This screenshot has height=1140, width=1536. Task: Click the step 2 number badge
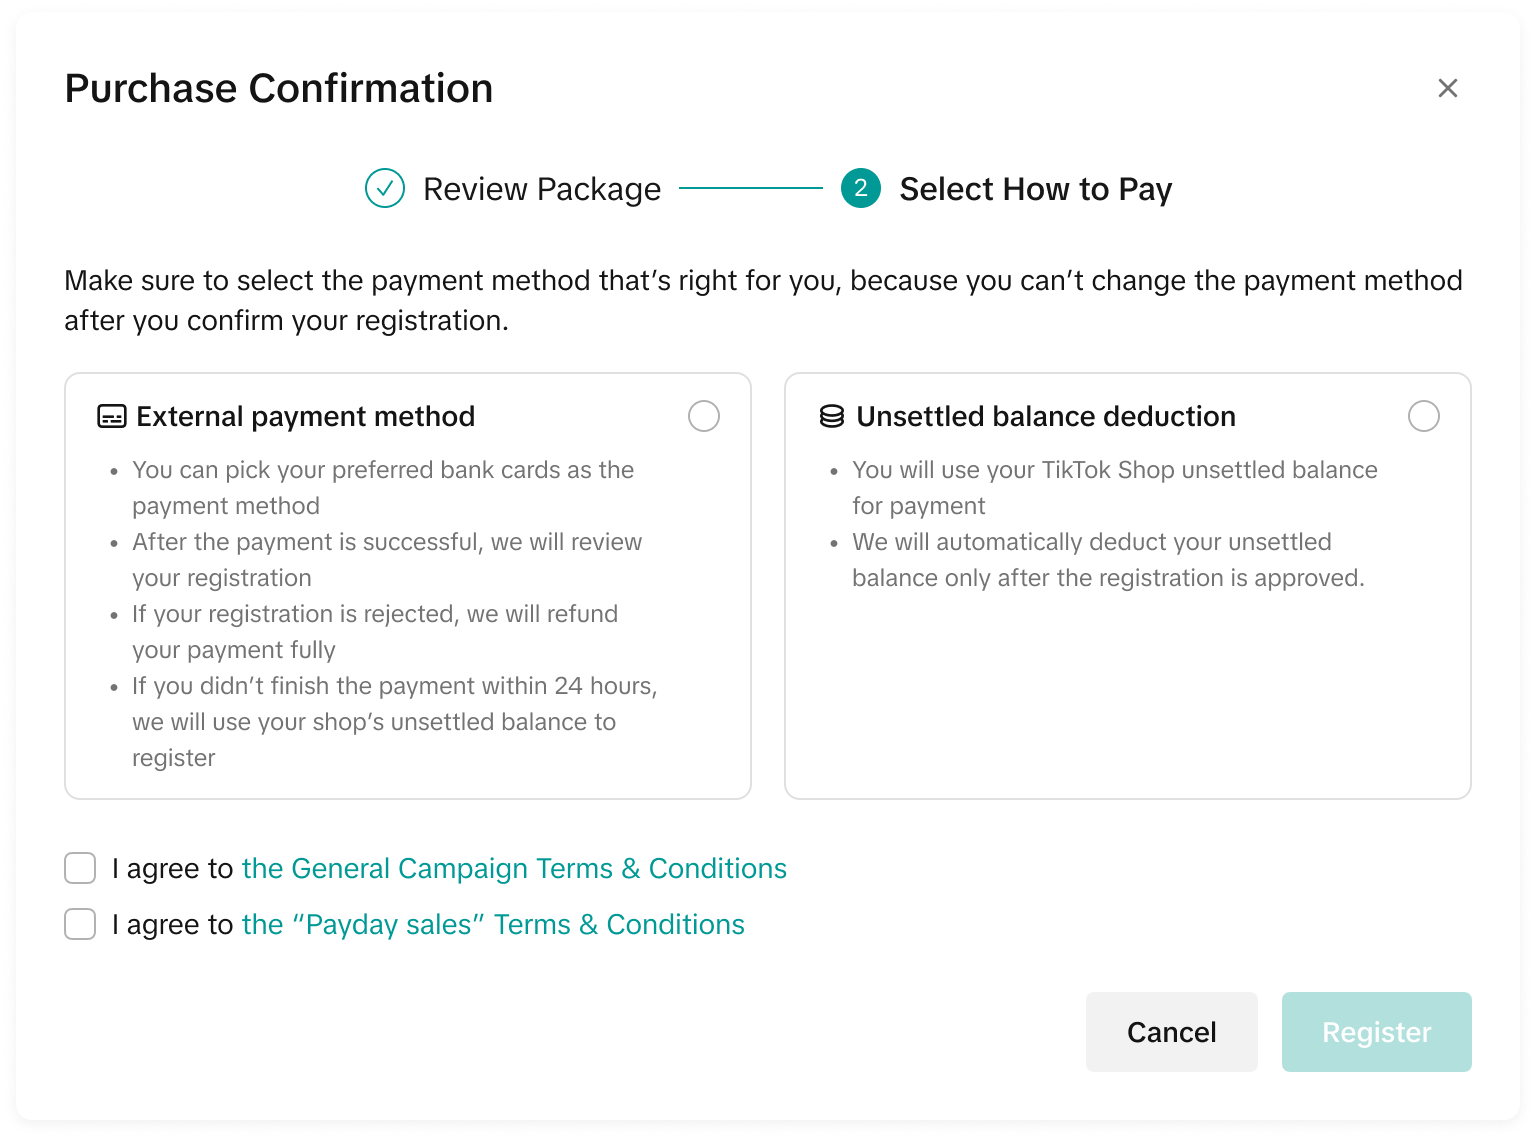click(x=860, y=188)
